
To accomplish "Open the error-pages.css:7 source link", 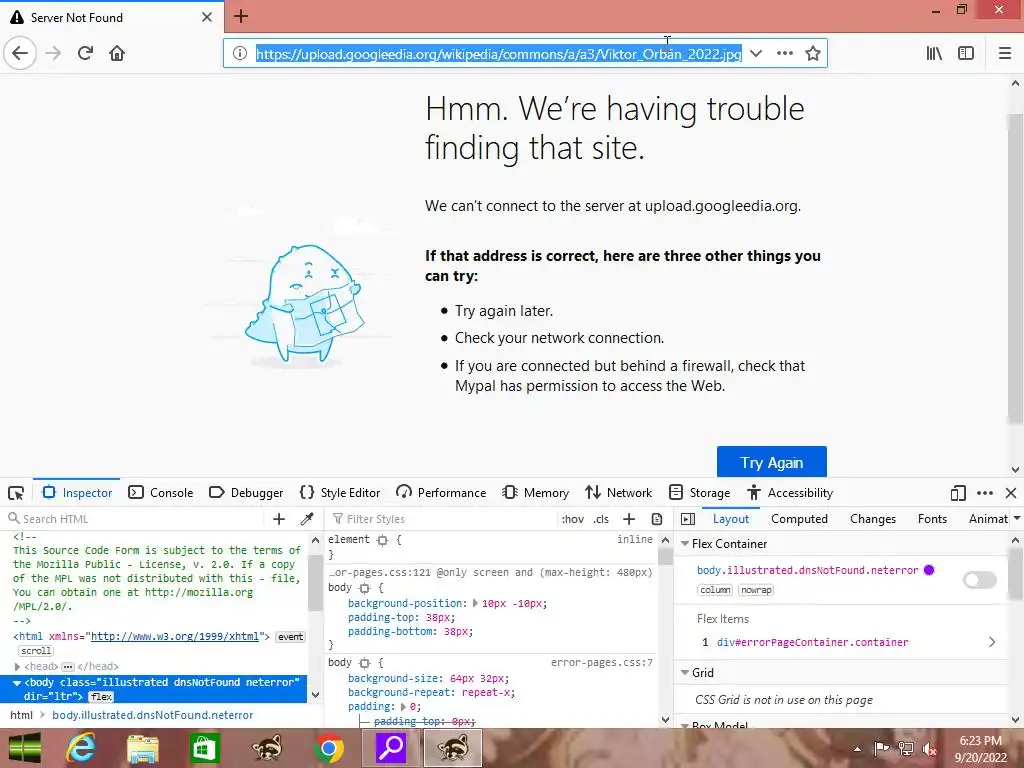I will (x=601, y=663).
